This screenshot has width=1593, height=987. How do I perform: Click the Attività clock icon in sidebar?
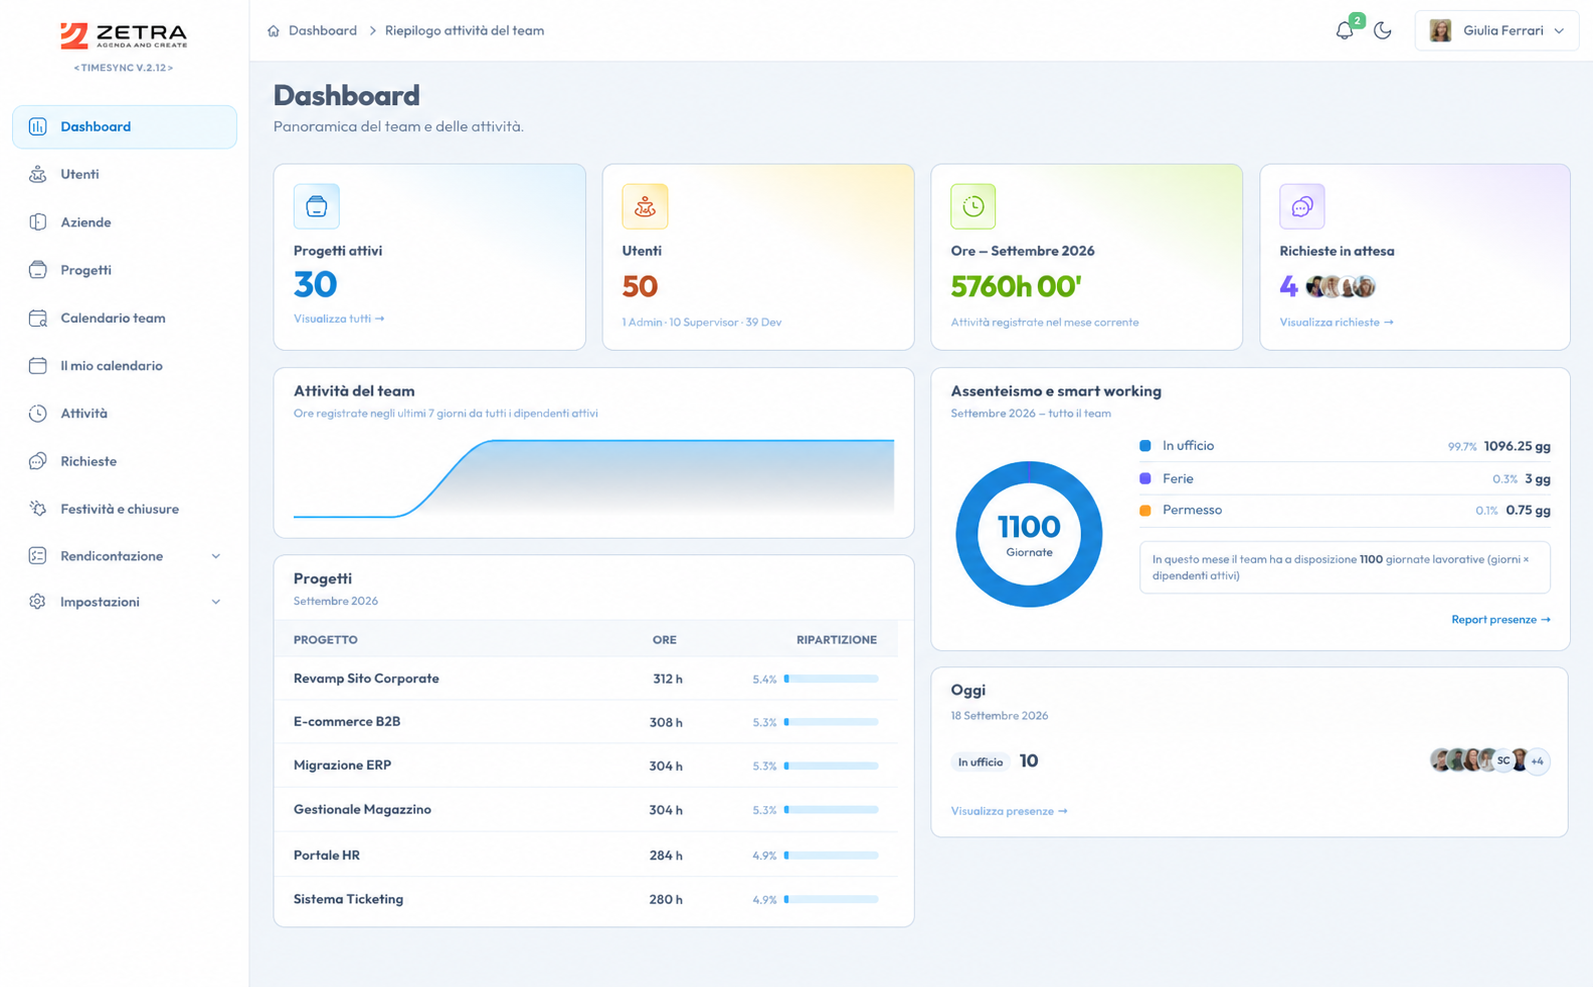(38, 413)
